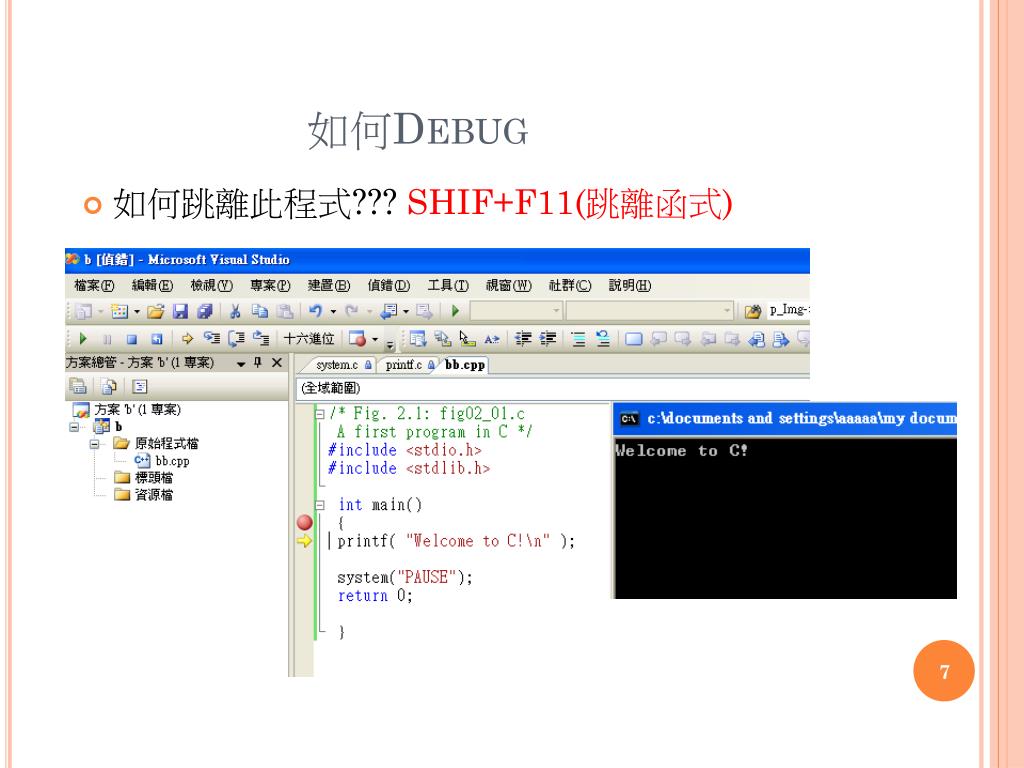Open the 編輯(E) menu

tap(152, 285)
